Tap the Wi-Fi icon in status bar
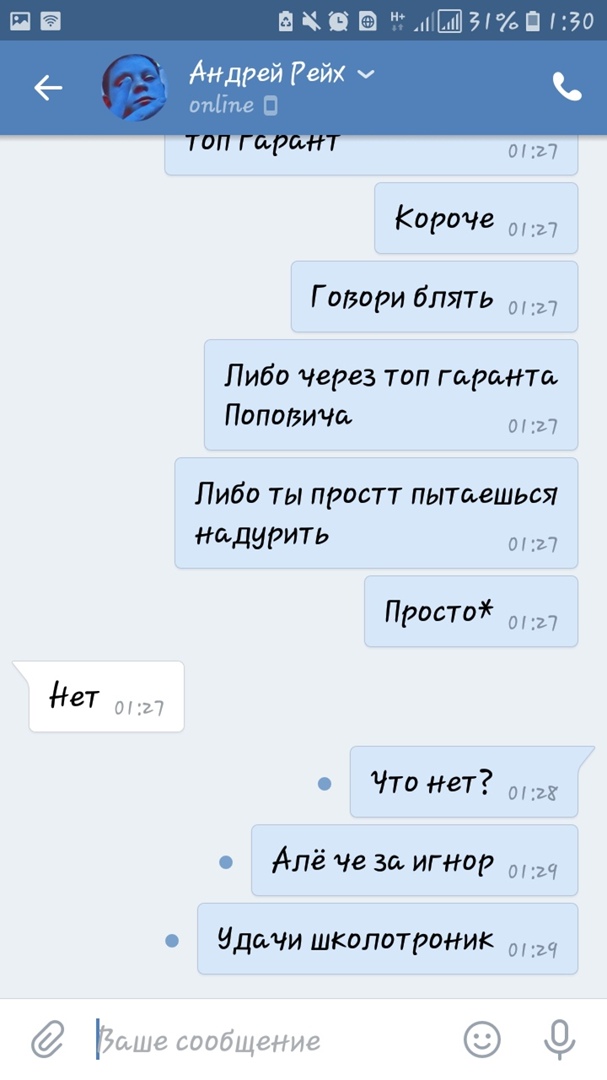The height and width of the screenshot is (1080, 607). pyautogui.click(x=50, y=21)
